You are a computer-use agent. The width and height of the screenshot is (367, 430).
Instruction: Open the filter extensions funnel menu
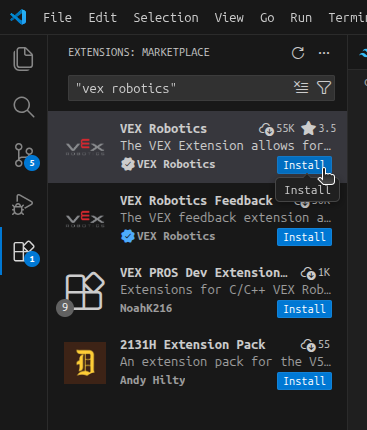tap(324, 88)
